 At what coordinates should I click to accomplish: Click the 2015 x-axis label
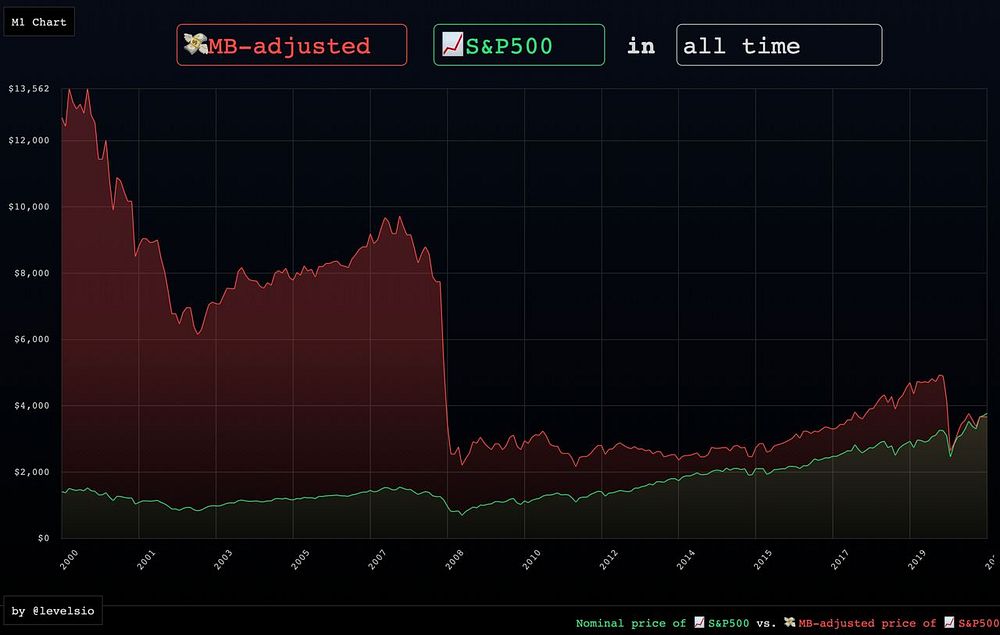pyautogui.click(x=763, y=559)
